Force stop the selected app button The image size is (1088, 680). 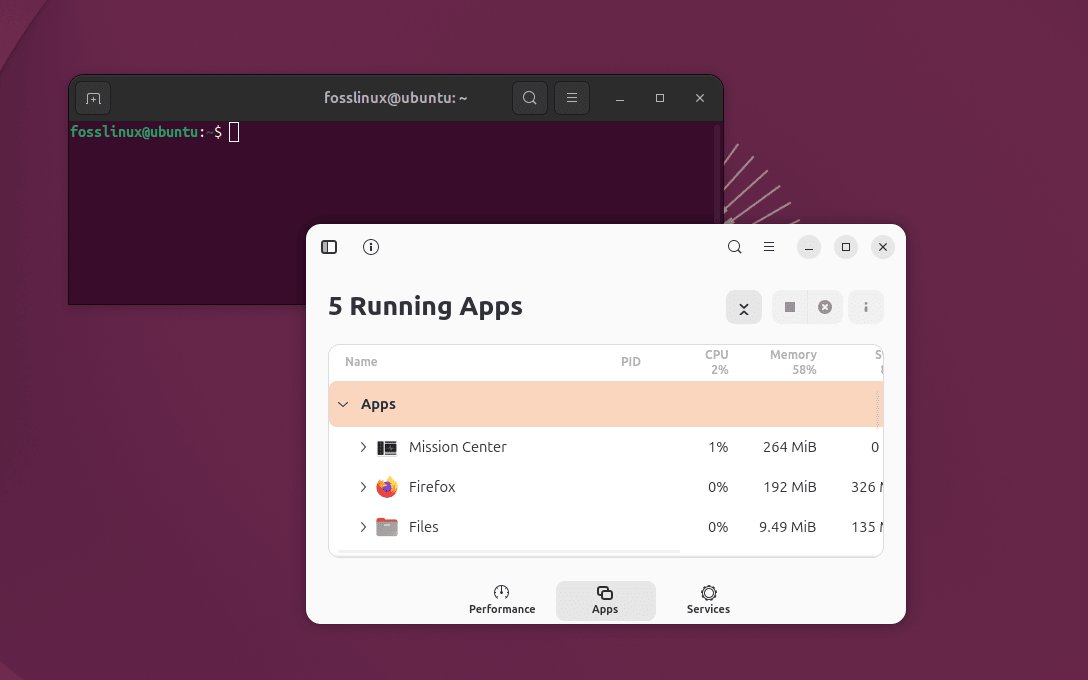[x=825, y=307]
